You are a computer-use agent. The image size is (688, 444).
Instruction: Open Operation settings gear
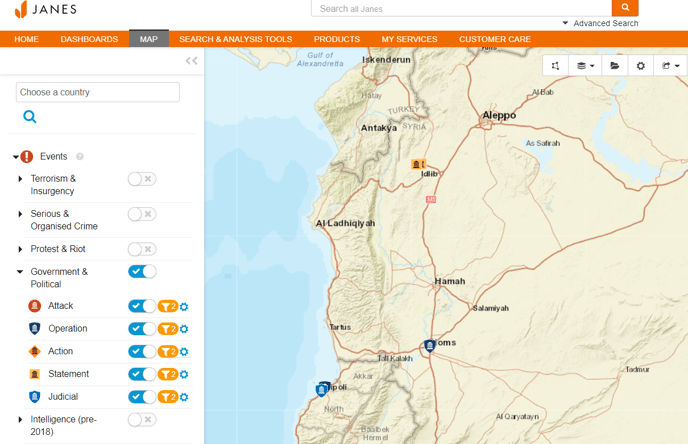click(x=184, y=329)
